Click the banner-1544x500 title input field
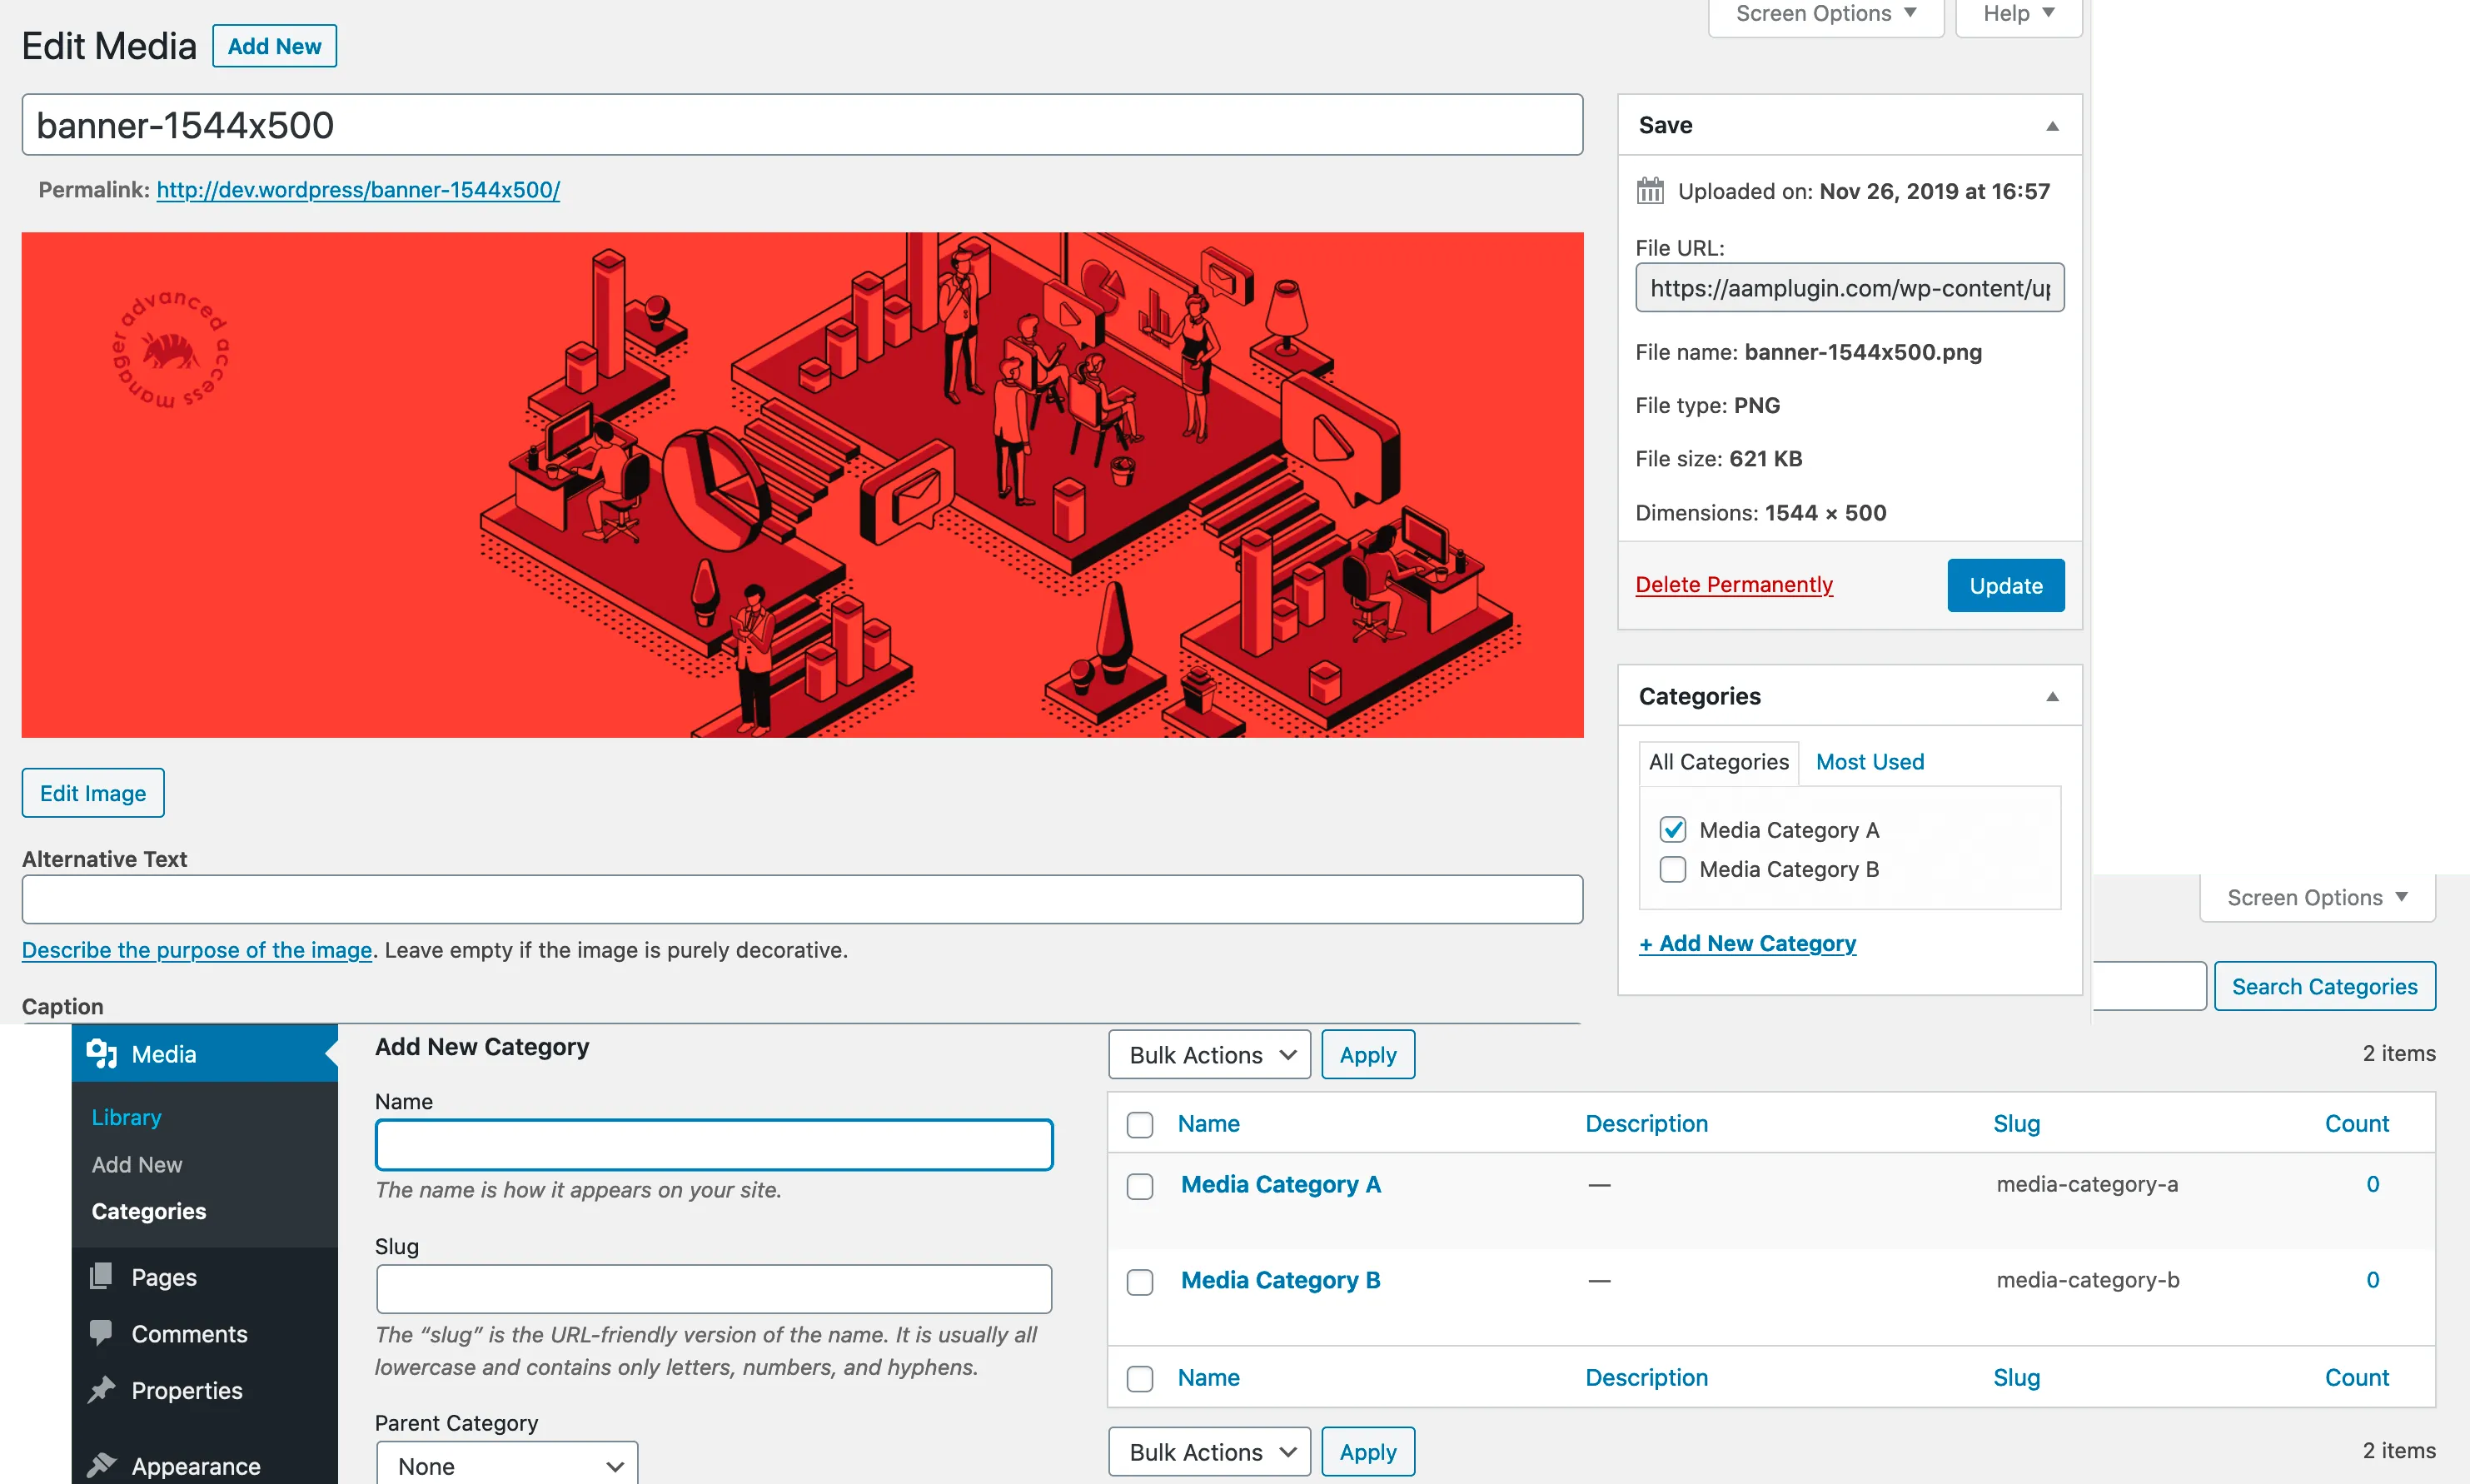The image size is (2470, 1484). (x=802, y=125)
